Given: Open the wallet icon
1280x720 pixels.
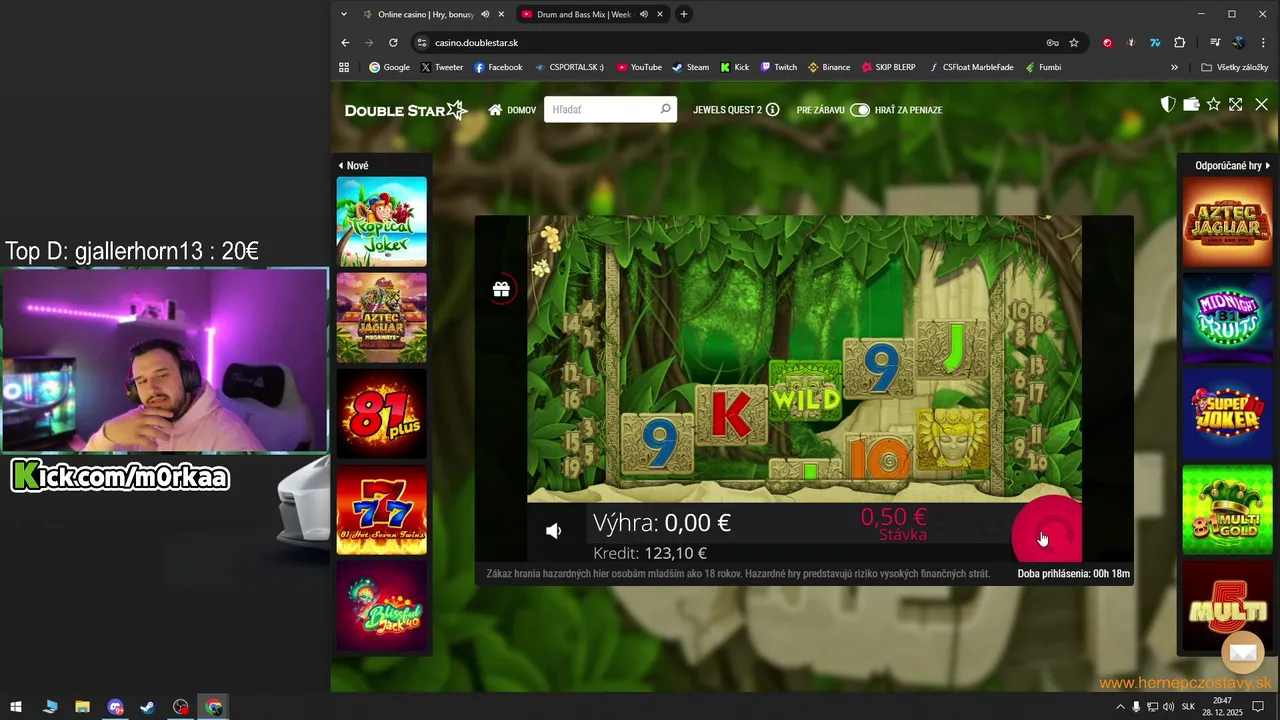Looking at the screenshot, I should 1191,104.
